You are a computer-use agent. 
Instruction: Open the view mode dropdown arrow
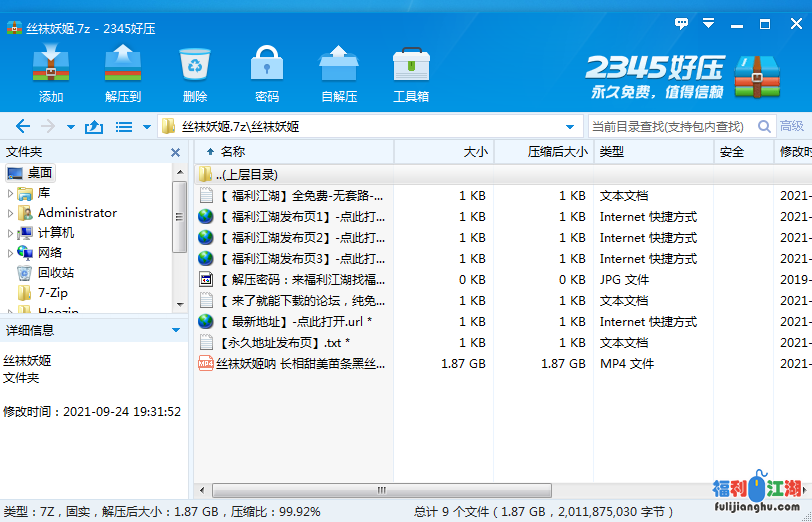(146, 127)
